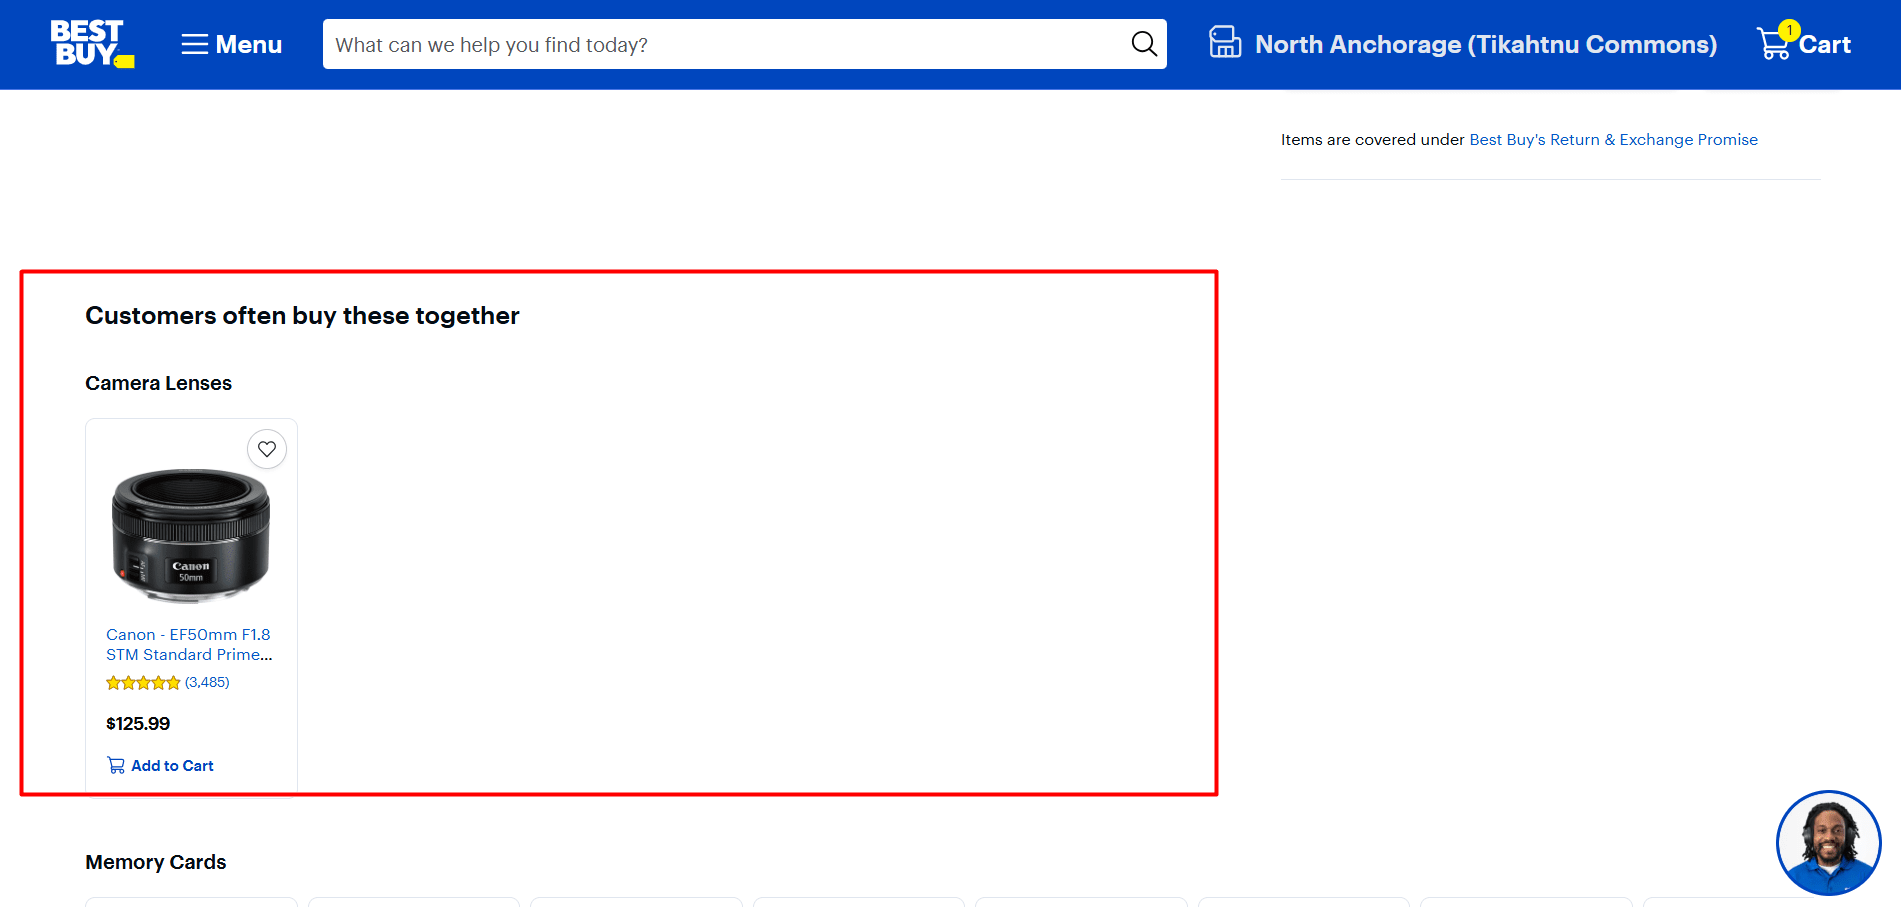The width and height of the screenshot is (1901, 907).
Task: Click the $125.99 price text
Action: tap(138, 723)
